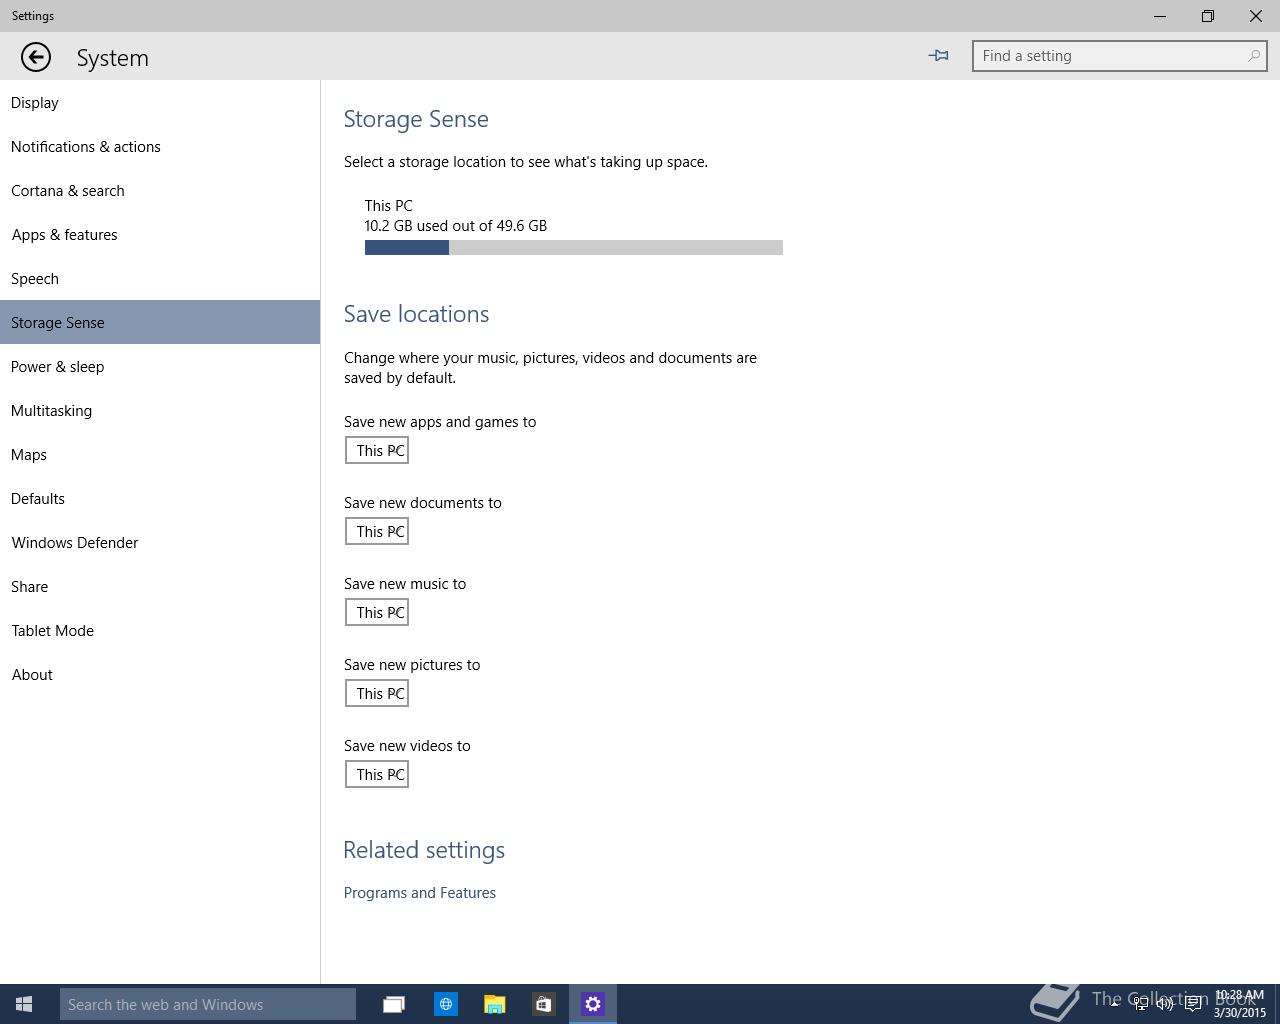Image resolution: width=1280 pixels, height=1024 pixels.
Task: Select the This PC storage usage bar
Action: [574, 248]
